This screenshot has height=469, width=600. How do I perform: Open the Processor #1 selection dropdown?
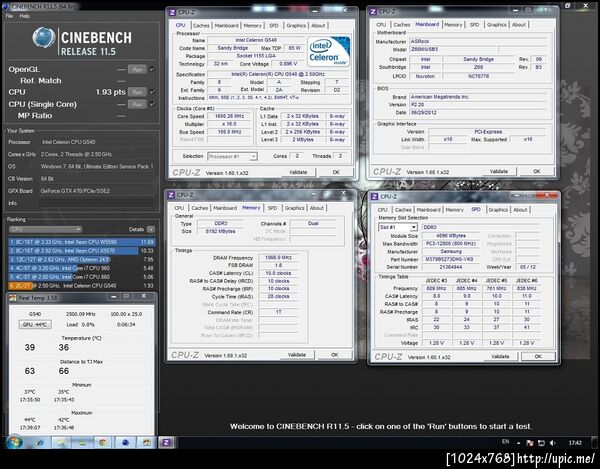[x=232, y=156]
